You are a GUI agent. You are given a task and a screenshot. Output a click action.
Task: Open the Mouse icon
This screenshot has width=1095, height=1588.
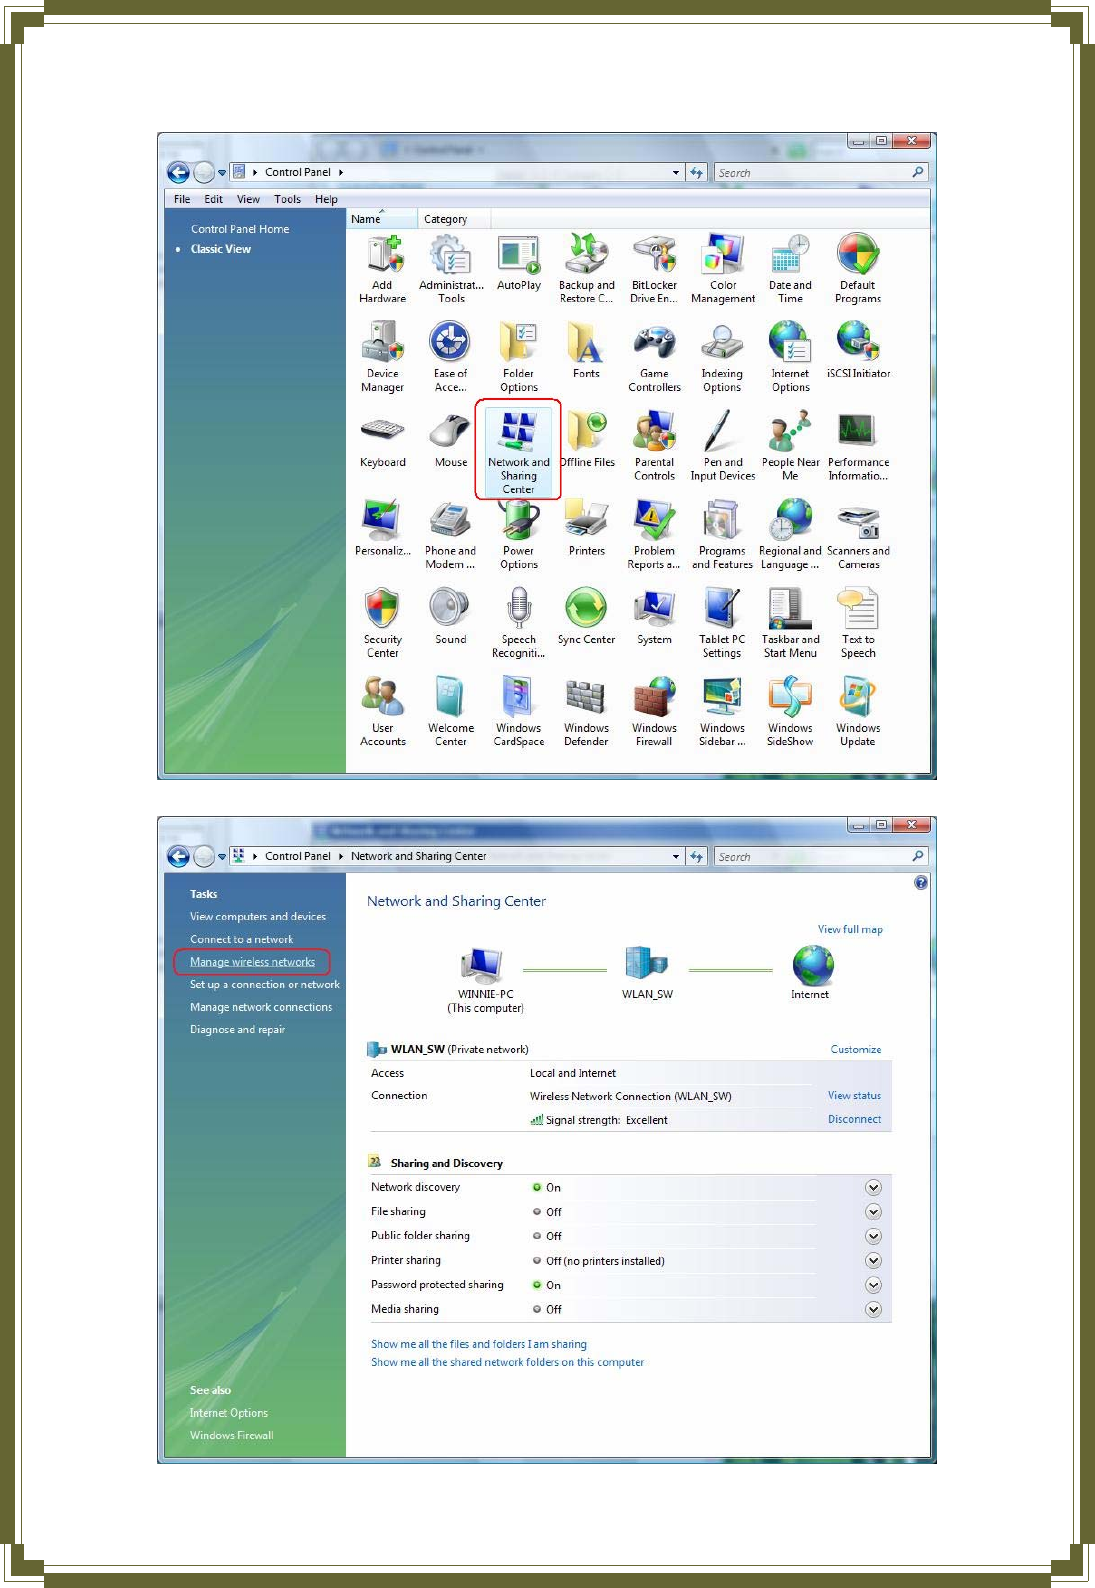(x=451, y=440)
